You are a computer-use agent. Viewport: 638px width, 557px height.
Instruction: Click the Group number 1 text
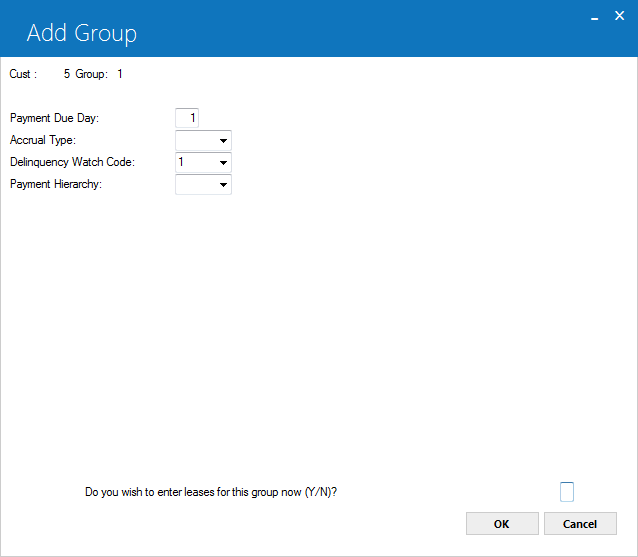tap(120, 74)
